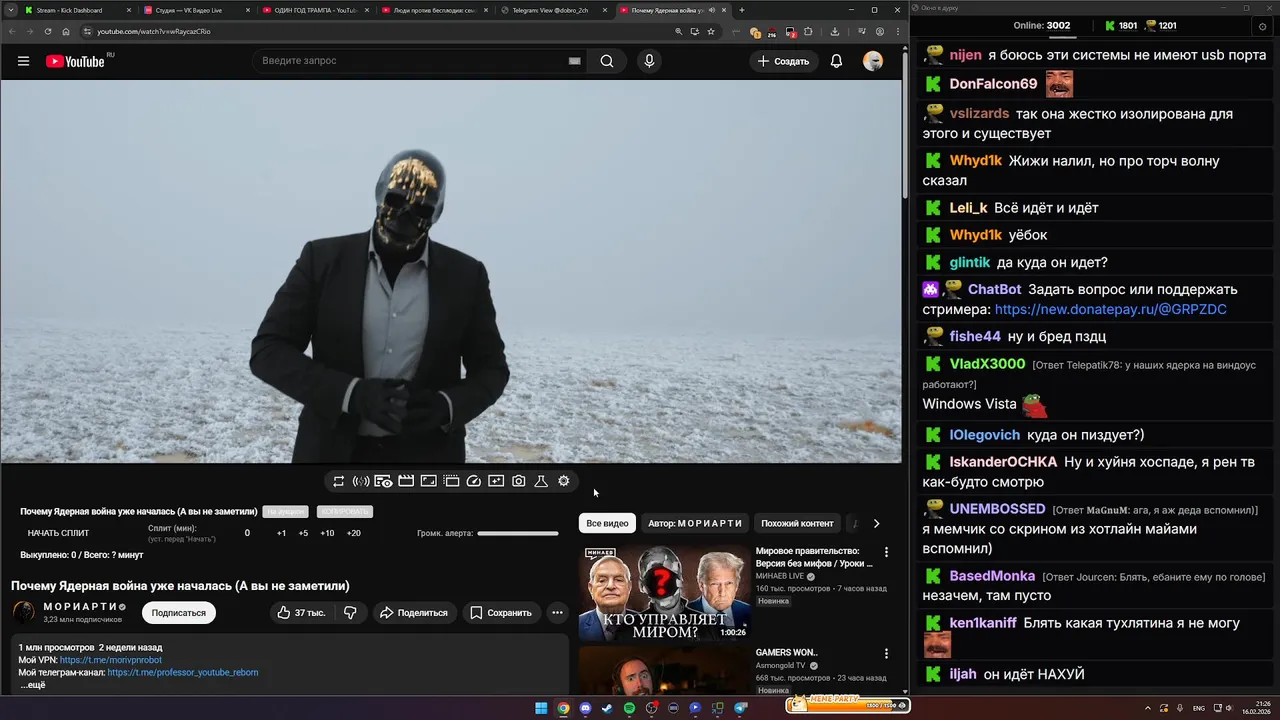The height and width of the screenshot is (720, 1280).
Task: Open the account avatar menu
Action: pyautogui.click(x=873, y=61)
